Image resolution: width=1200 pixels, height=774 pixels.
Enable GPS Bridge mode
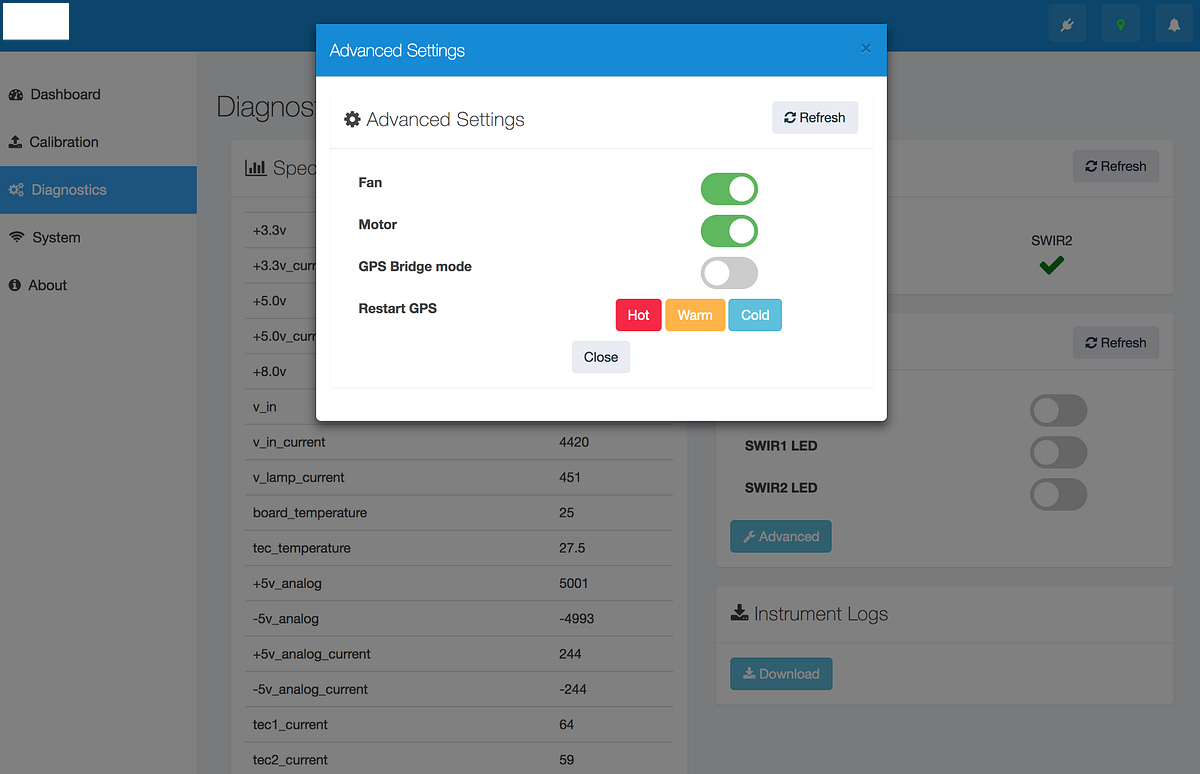pyautogui.click(x=729, y=273)
